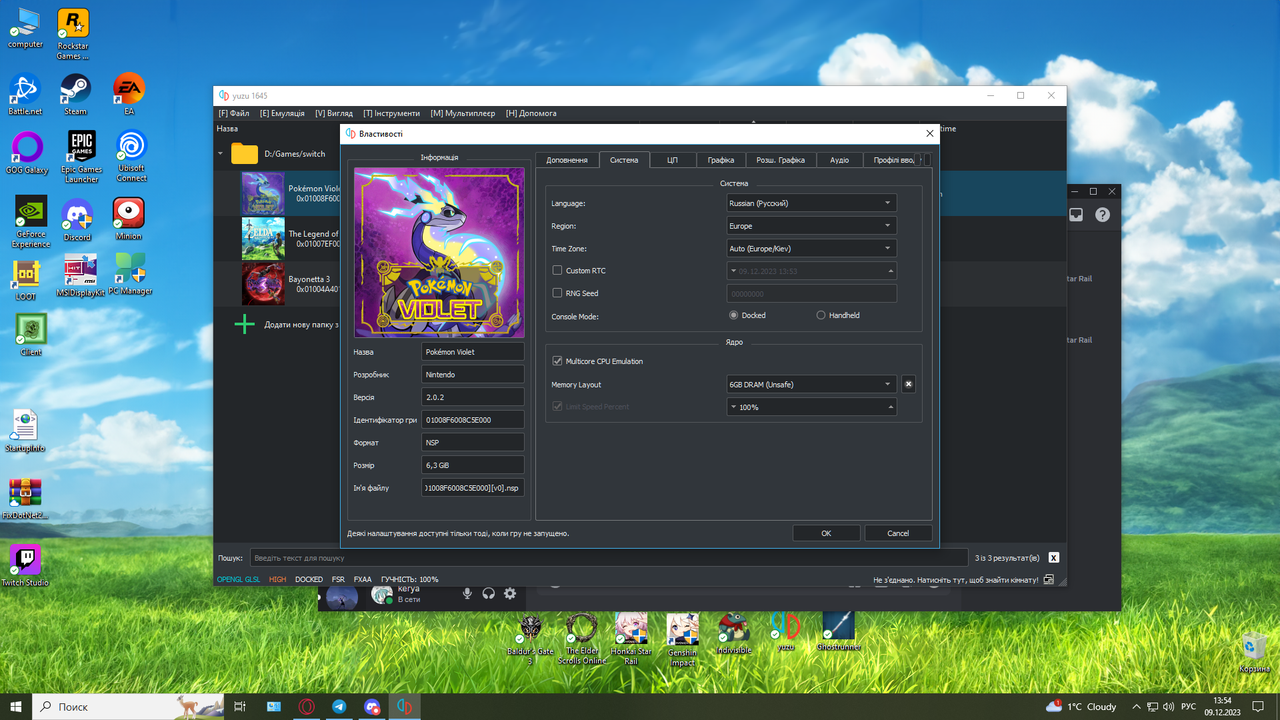Open the Емуляція menu
The image size is (1280, 720).
coord(282,113)
